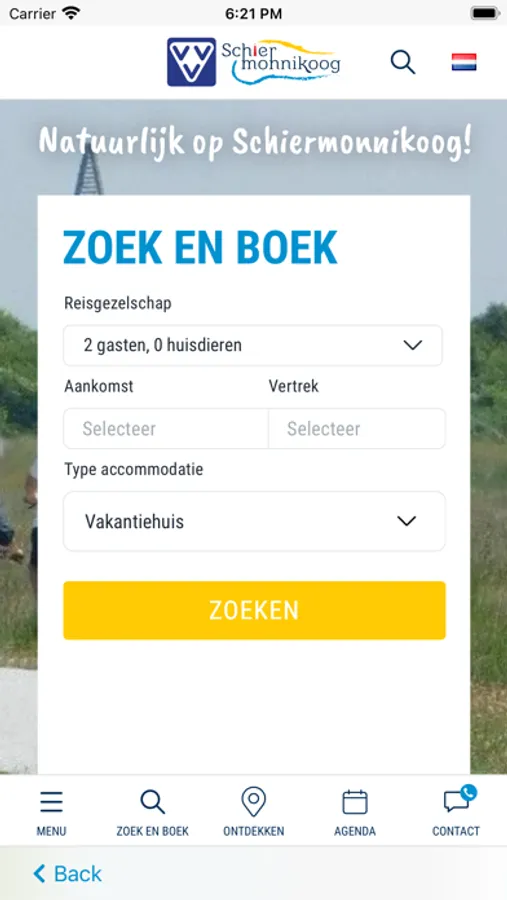Tap the phone badge on the Contact icon
507x900 pixels.
[469, 793]
